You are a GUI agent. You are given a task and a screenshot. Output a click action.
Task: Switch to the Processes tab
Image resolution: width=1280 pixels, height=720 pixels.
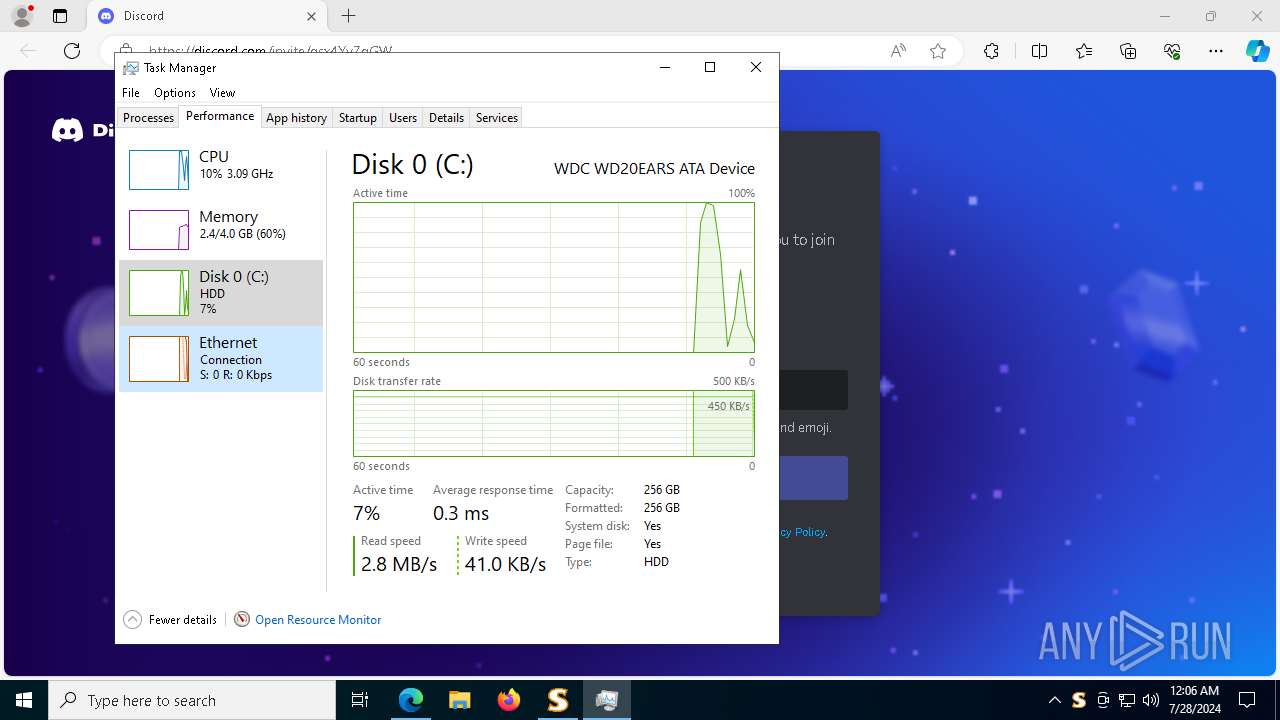[x=148, y=118]
